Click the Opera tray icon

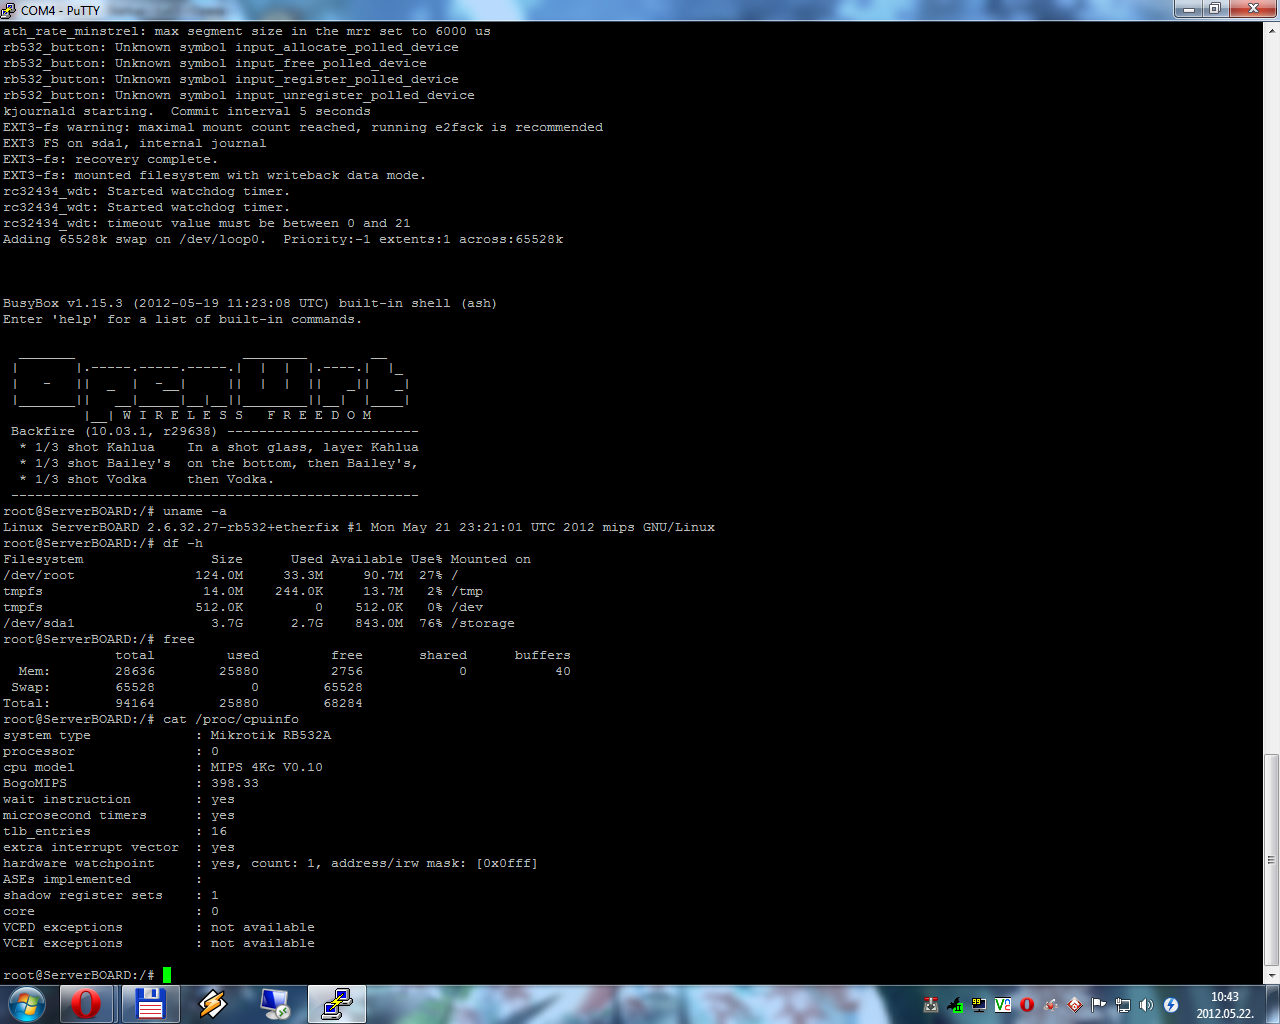pos(1027,1005)
